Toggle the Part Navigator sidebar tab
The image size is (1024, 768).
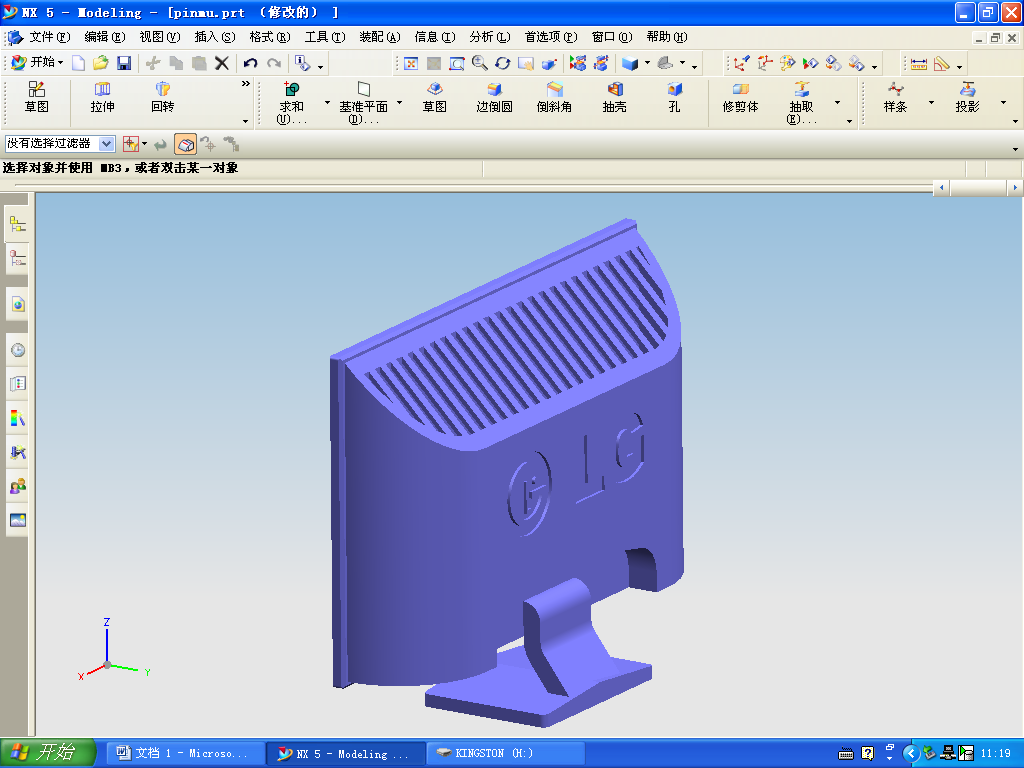tap(17, 259)
